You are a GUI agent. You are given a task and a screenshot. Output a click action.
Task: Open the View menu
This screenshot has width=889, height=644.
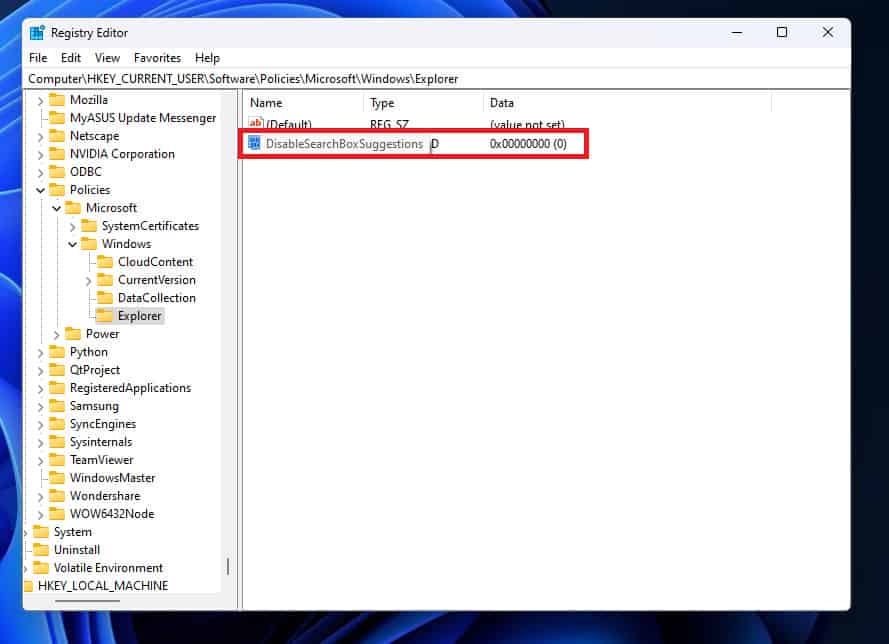pyautogui.click(x=107, y=58)
